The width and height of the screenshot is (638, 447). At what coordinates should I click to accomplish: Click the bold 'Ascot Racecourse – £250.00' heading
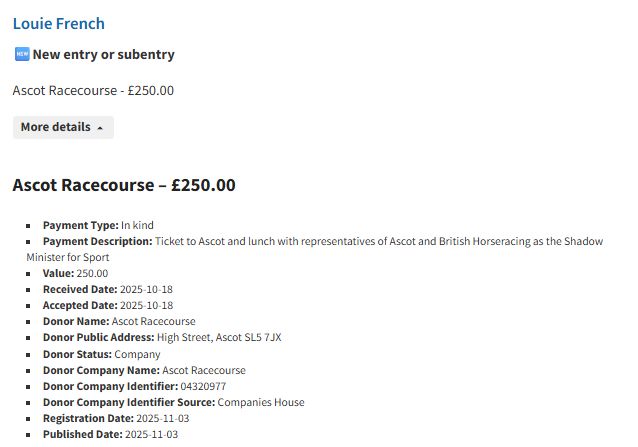coord(123,185)
